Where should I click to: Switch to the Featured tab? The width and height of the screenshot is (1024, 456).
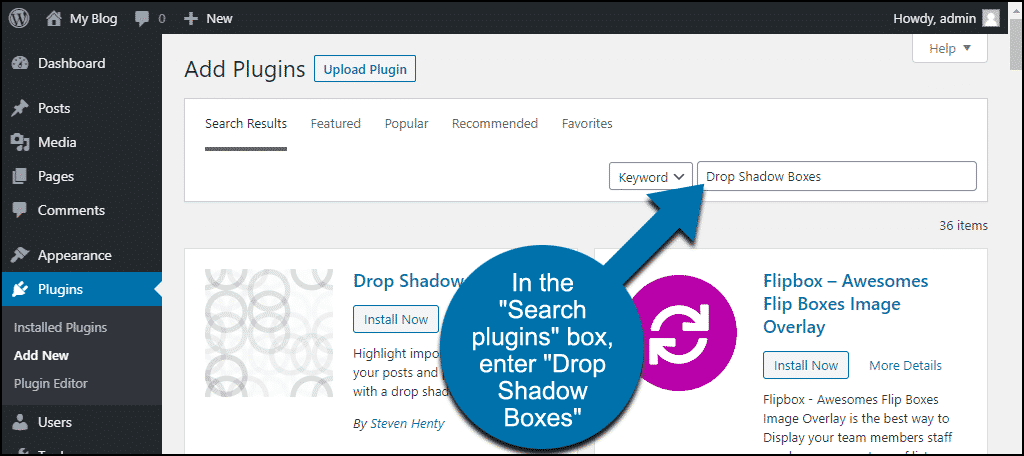(336, 123)
